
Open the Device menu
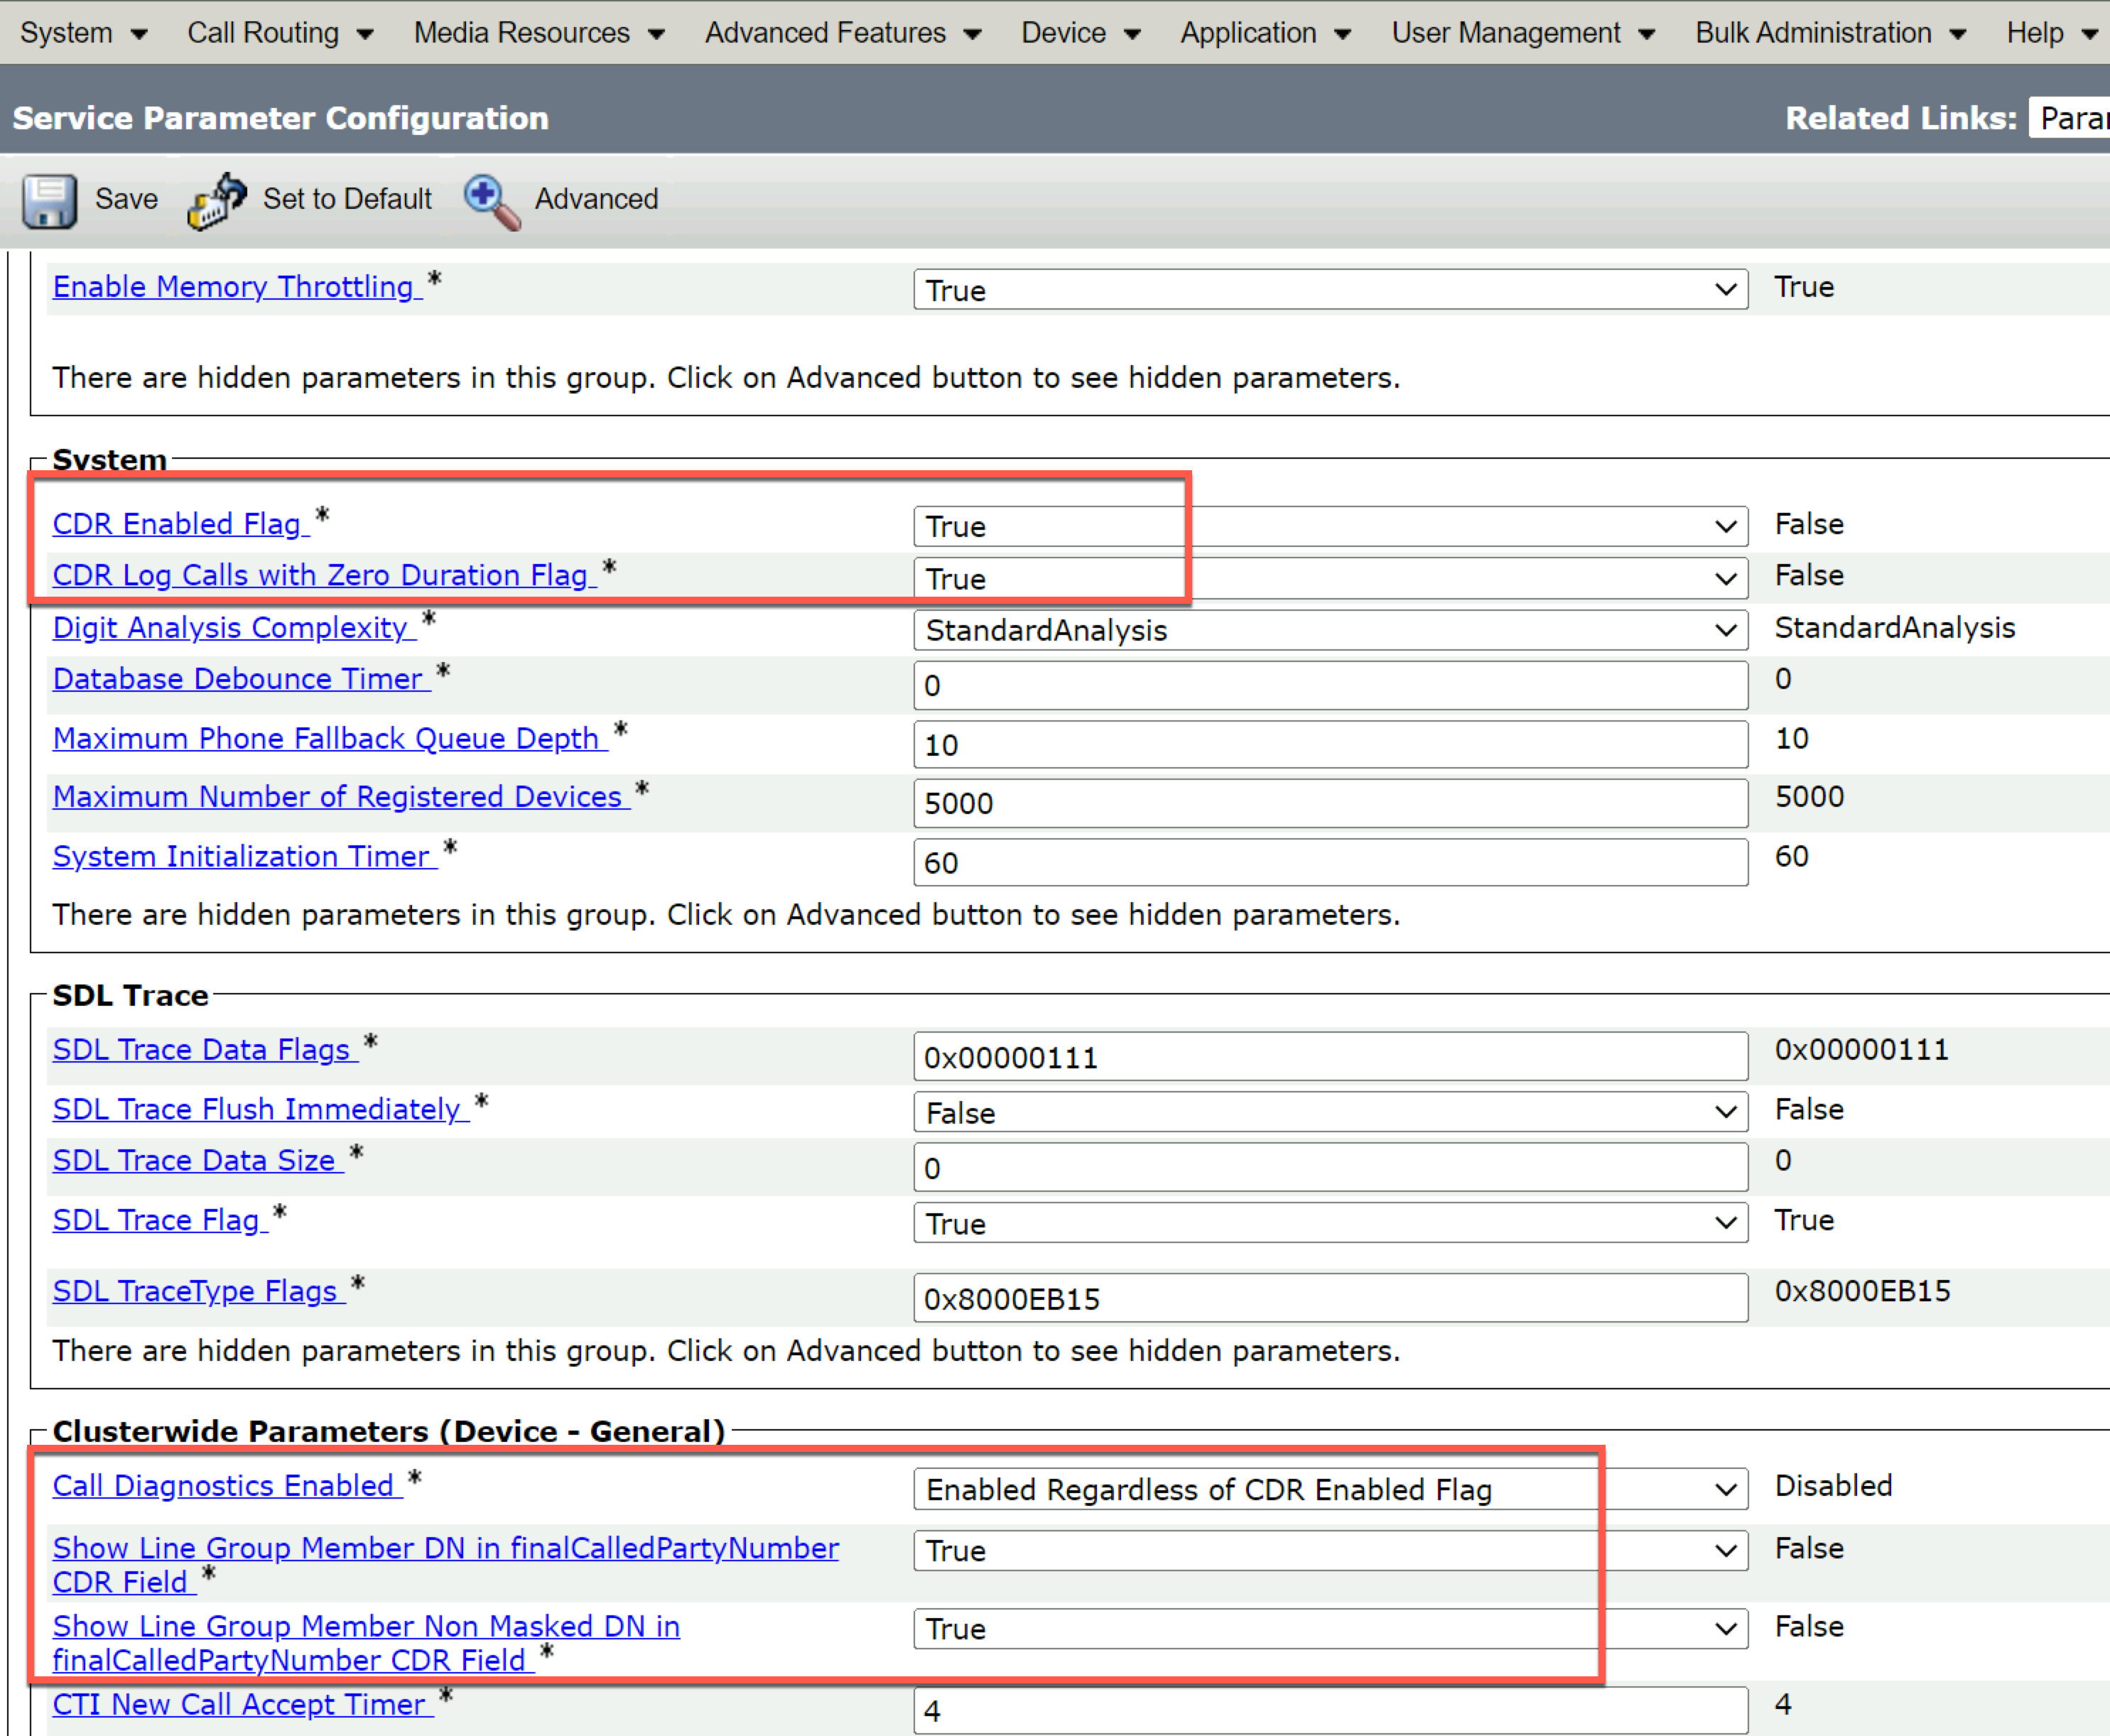[1080, 33]
